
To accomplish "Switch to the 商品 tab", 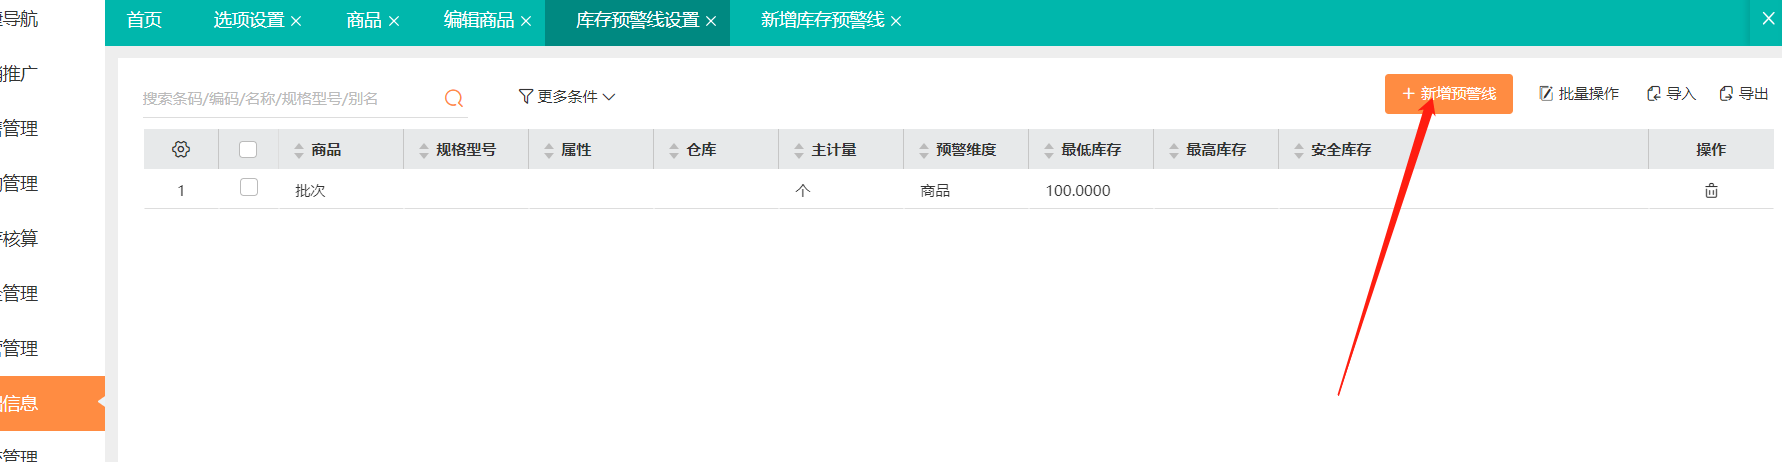I will click(363, 20).
